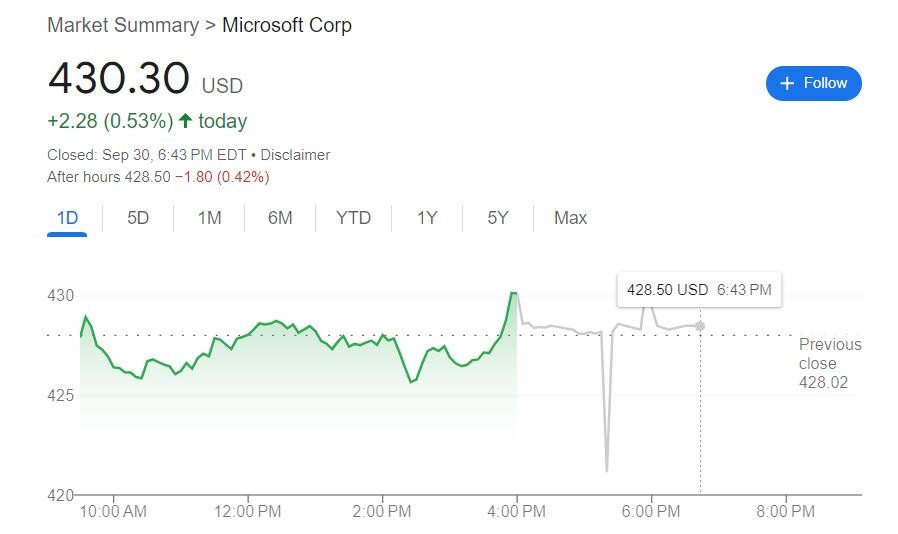898x534 pixels.
Task: Open the Market Summary breadcrumb link
Action: point(123,25)
